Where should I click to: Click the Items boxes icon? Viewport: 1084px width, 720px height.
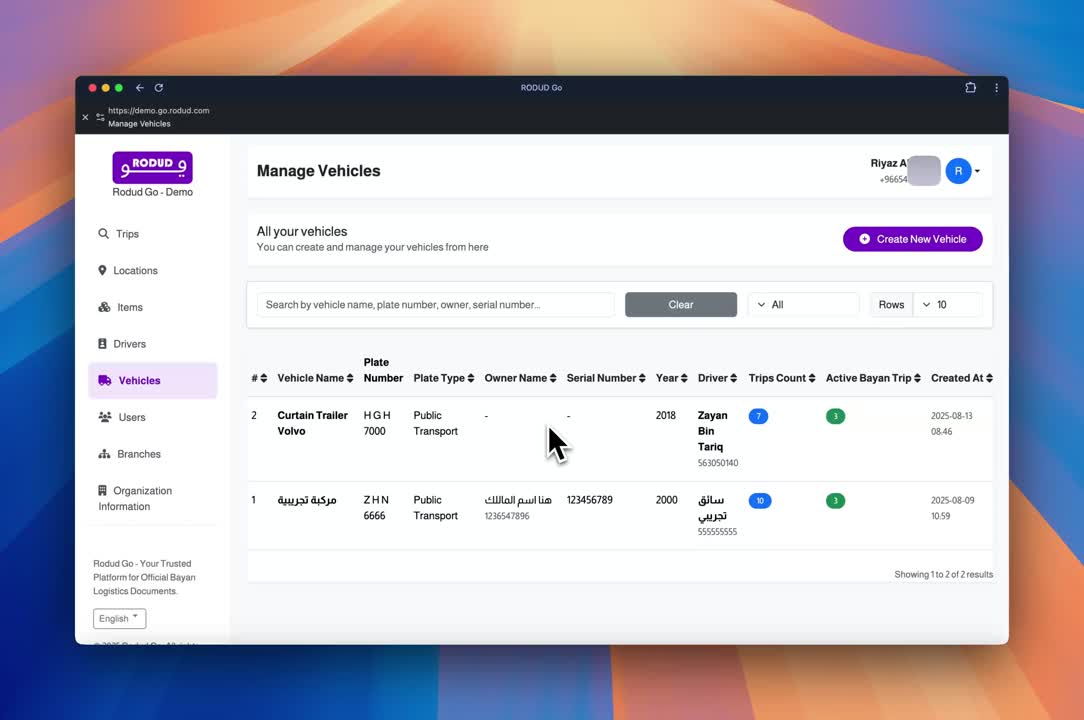pyautogui.click(x=104, y=307)
